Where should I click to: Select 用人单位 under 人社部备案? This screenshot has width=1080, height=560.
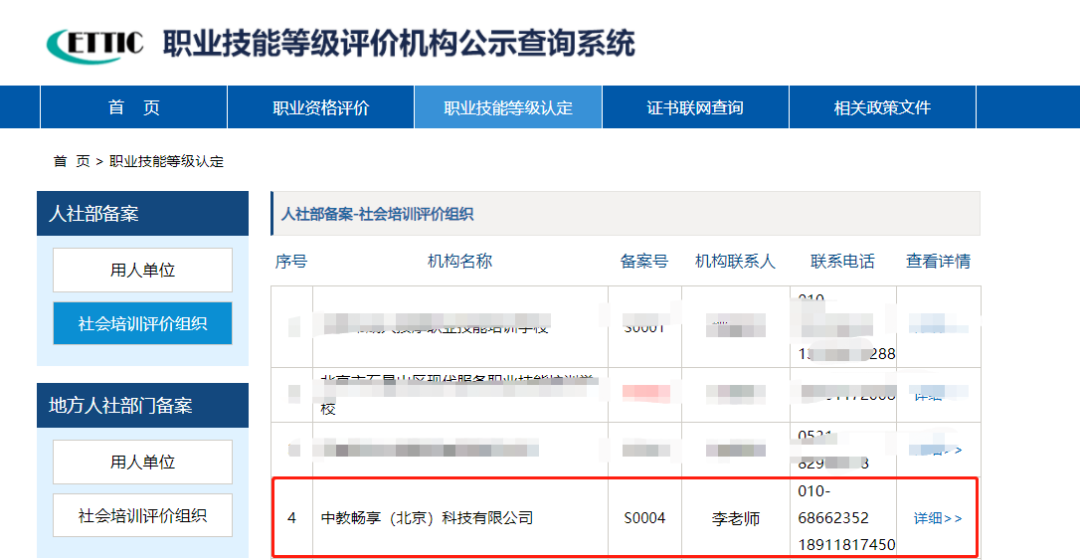coord(142,270)
